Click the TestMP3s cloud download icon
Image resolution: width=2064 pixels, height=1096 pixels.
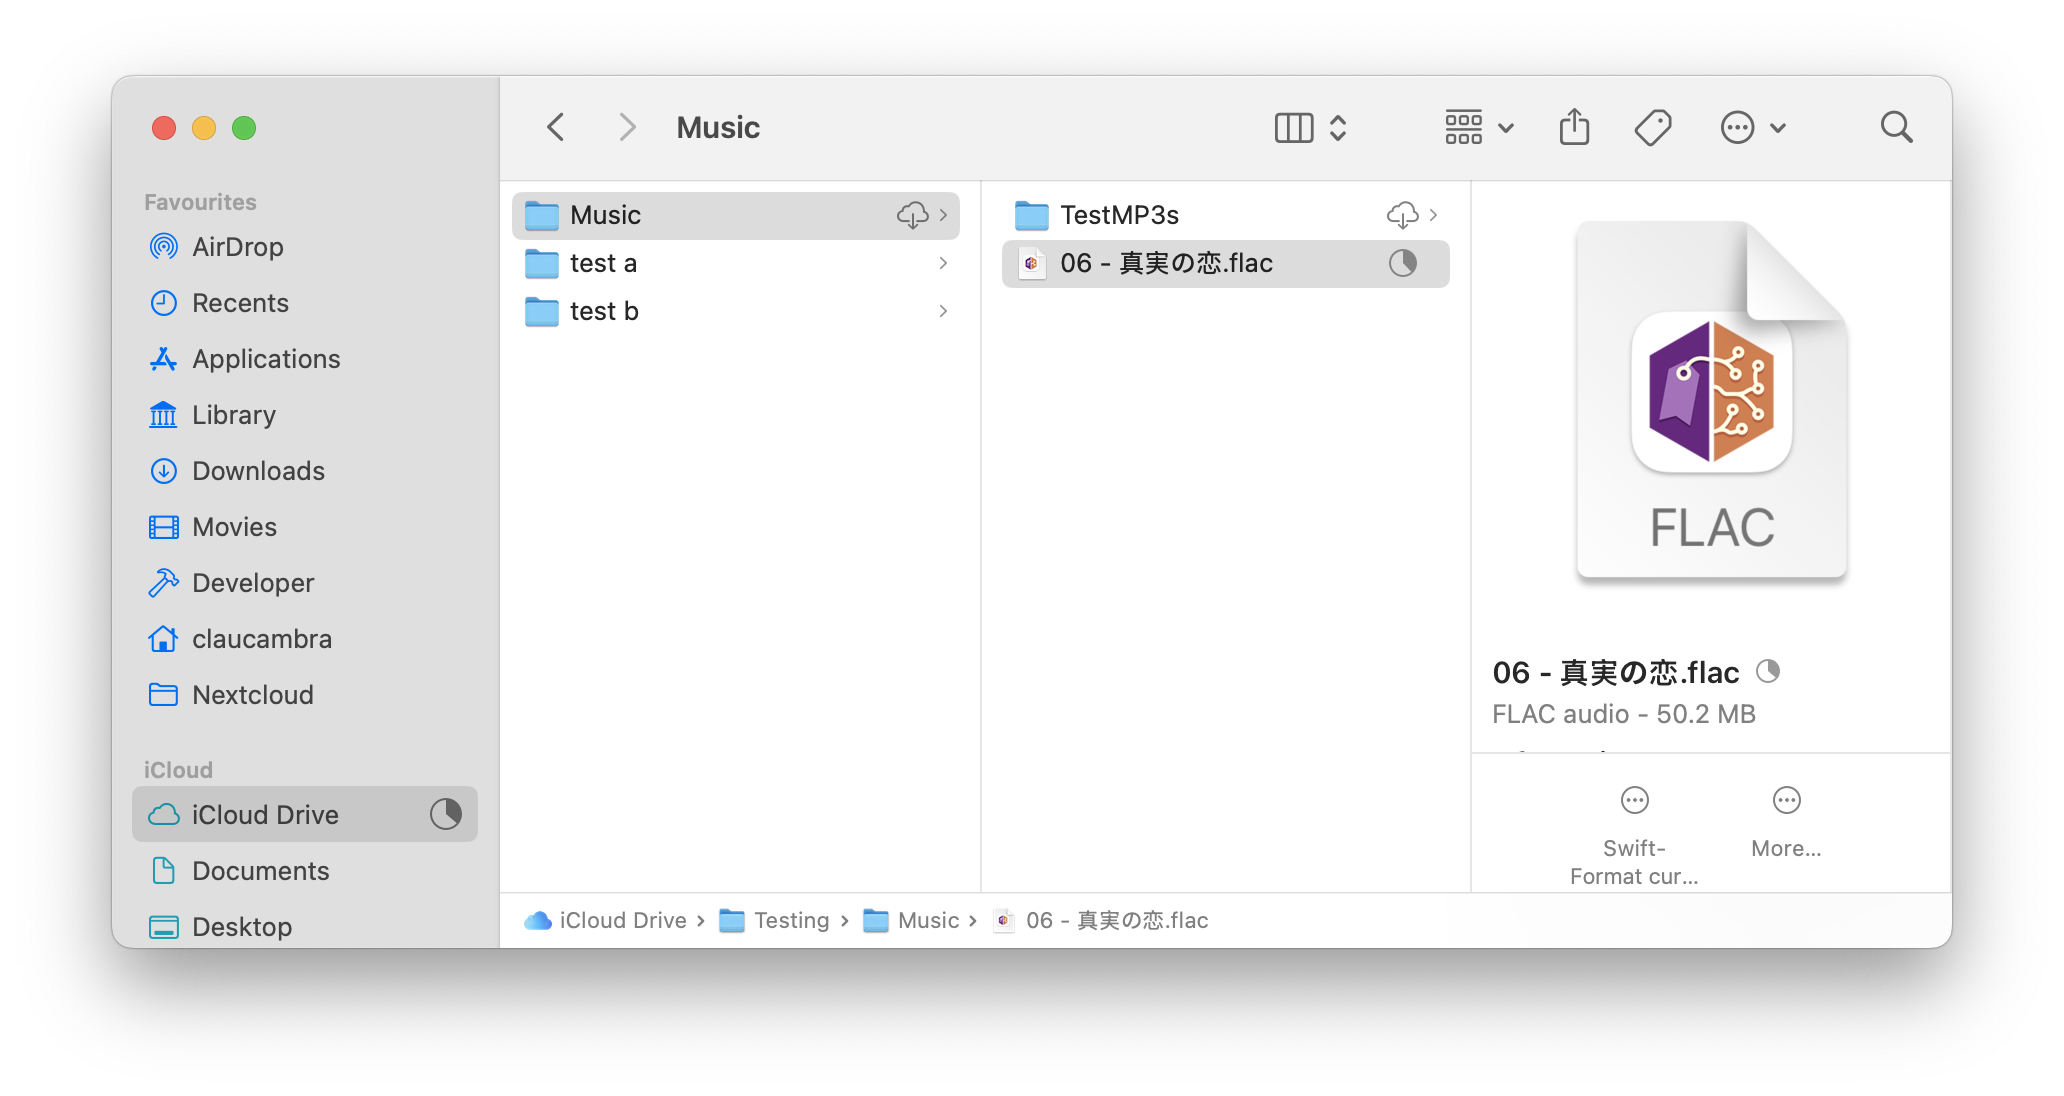pyautogui.click(x=1402, y=215)
